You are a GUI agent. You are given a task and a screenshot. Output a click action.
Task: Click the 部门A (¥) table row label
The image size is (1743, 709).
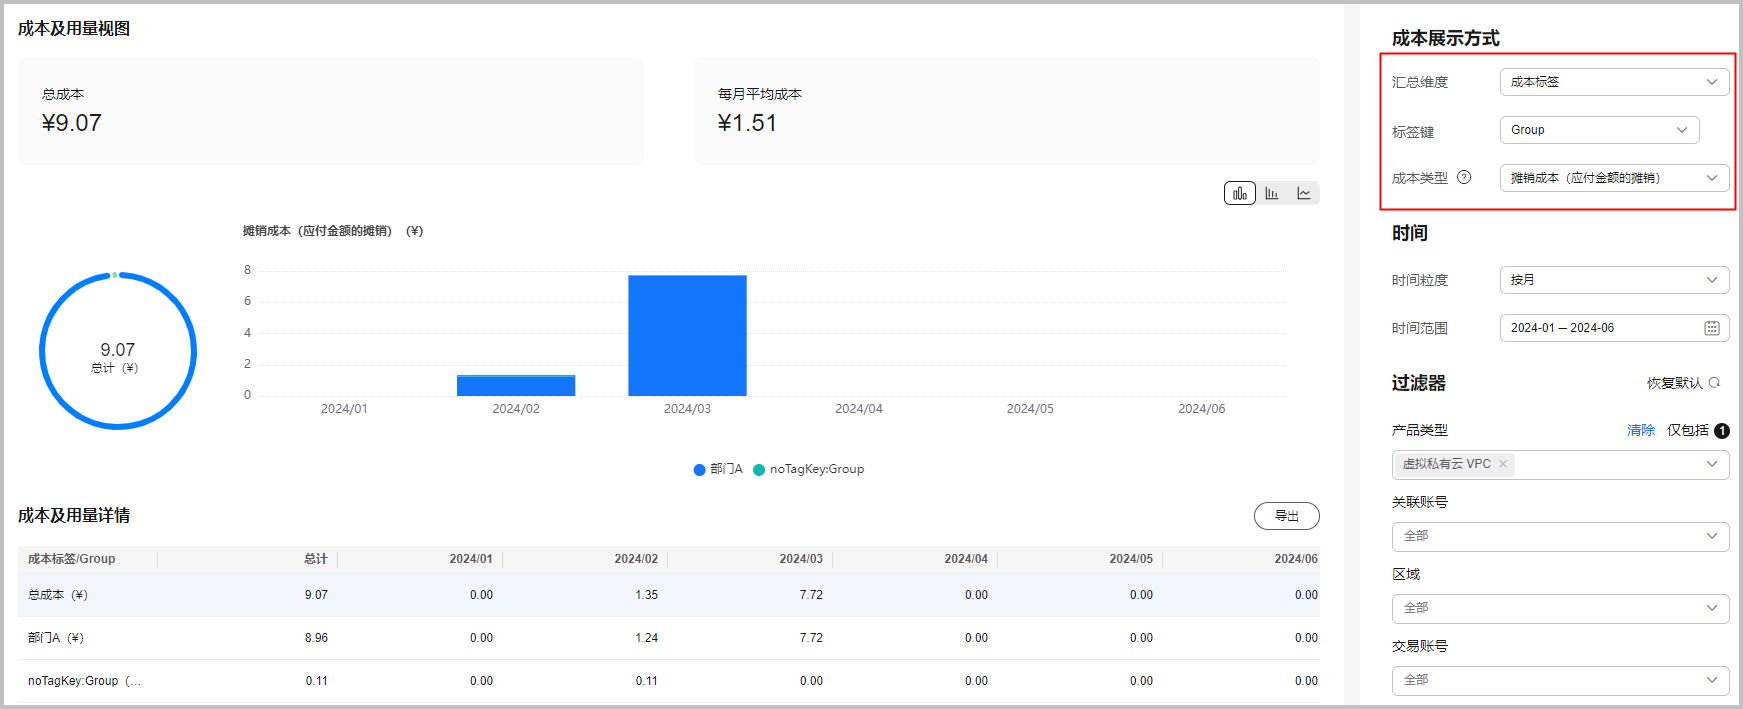pos(56,638)
